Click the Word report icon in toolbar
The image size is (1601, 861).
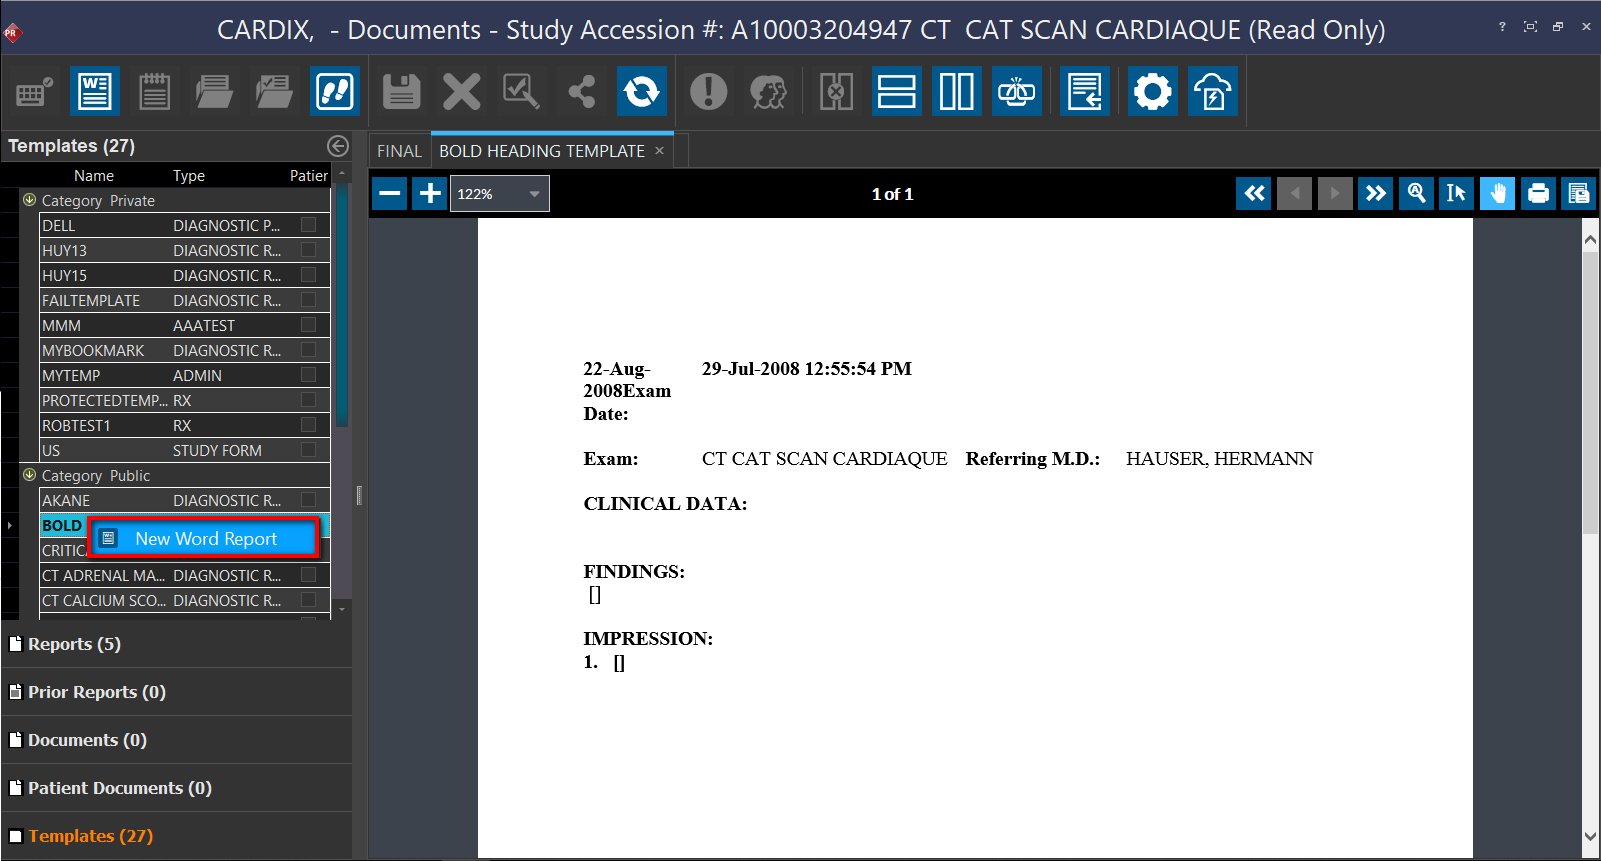pos(95,92)
